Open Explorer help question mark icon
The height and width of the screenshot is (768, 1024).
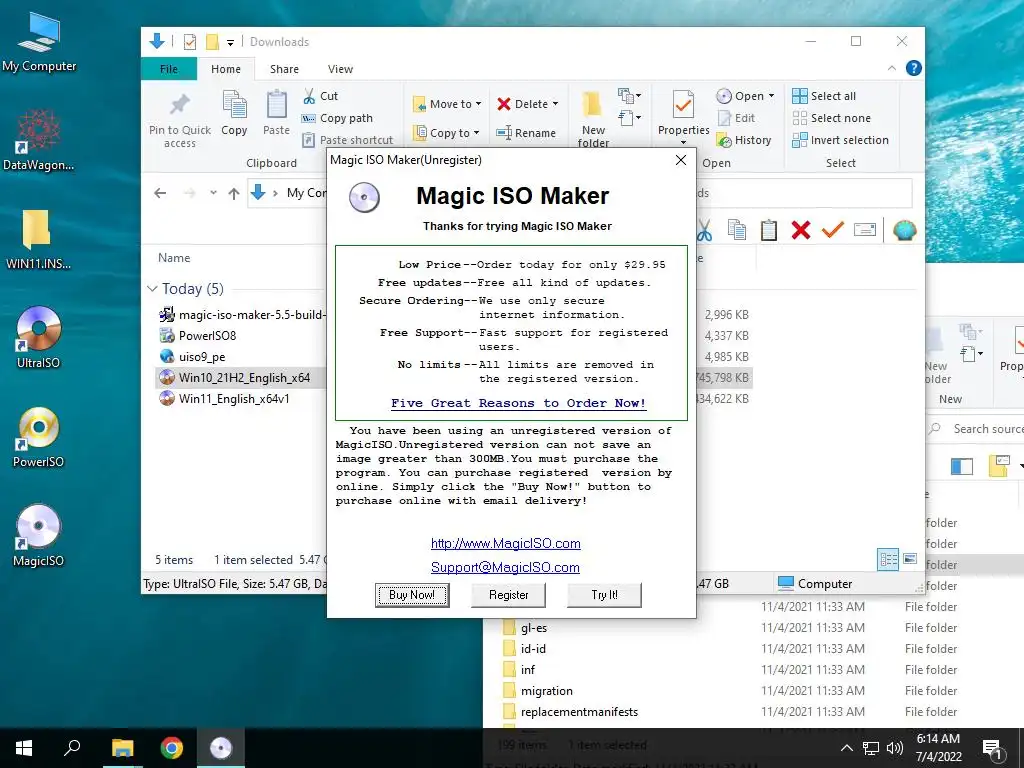914,68
